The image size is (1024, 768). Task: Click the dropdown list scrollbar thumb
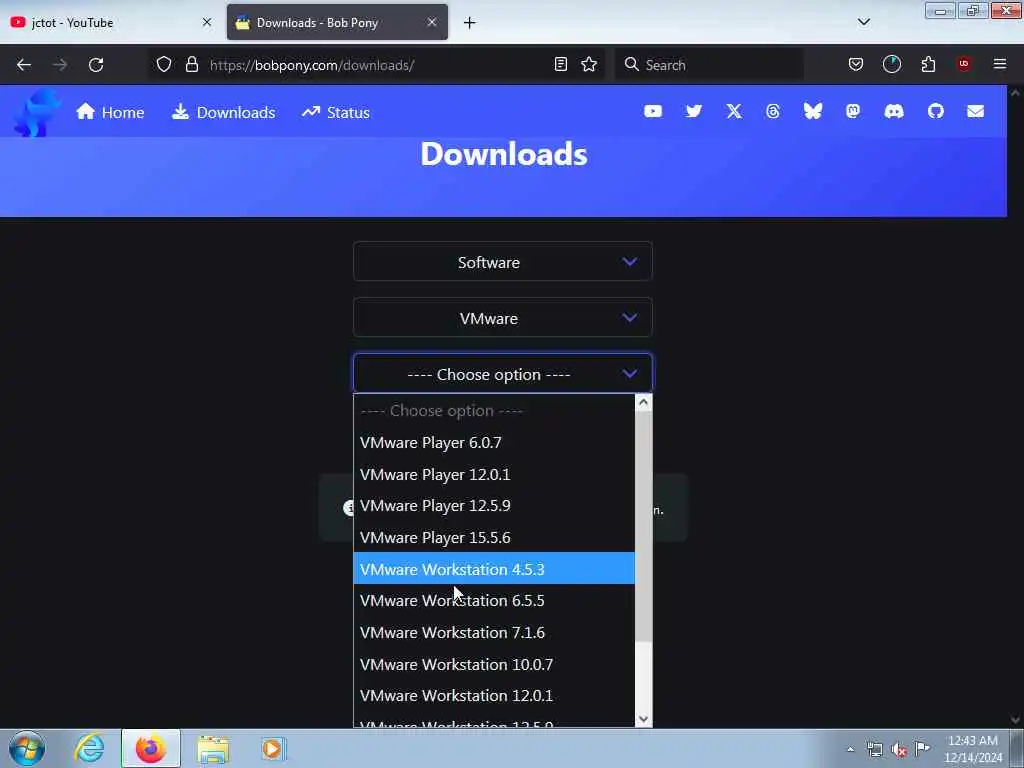[643, 526]
